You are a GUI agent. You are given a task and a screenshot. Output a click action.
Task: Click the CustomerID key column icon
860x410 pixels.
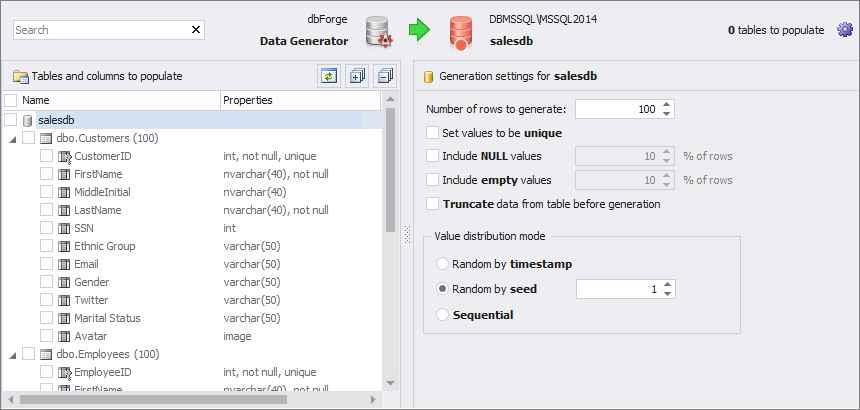tap(64, 157)
